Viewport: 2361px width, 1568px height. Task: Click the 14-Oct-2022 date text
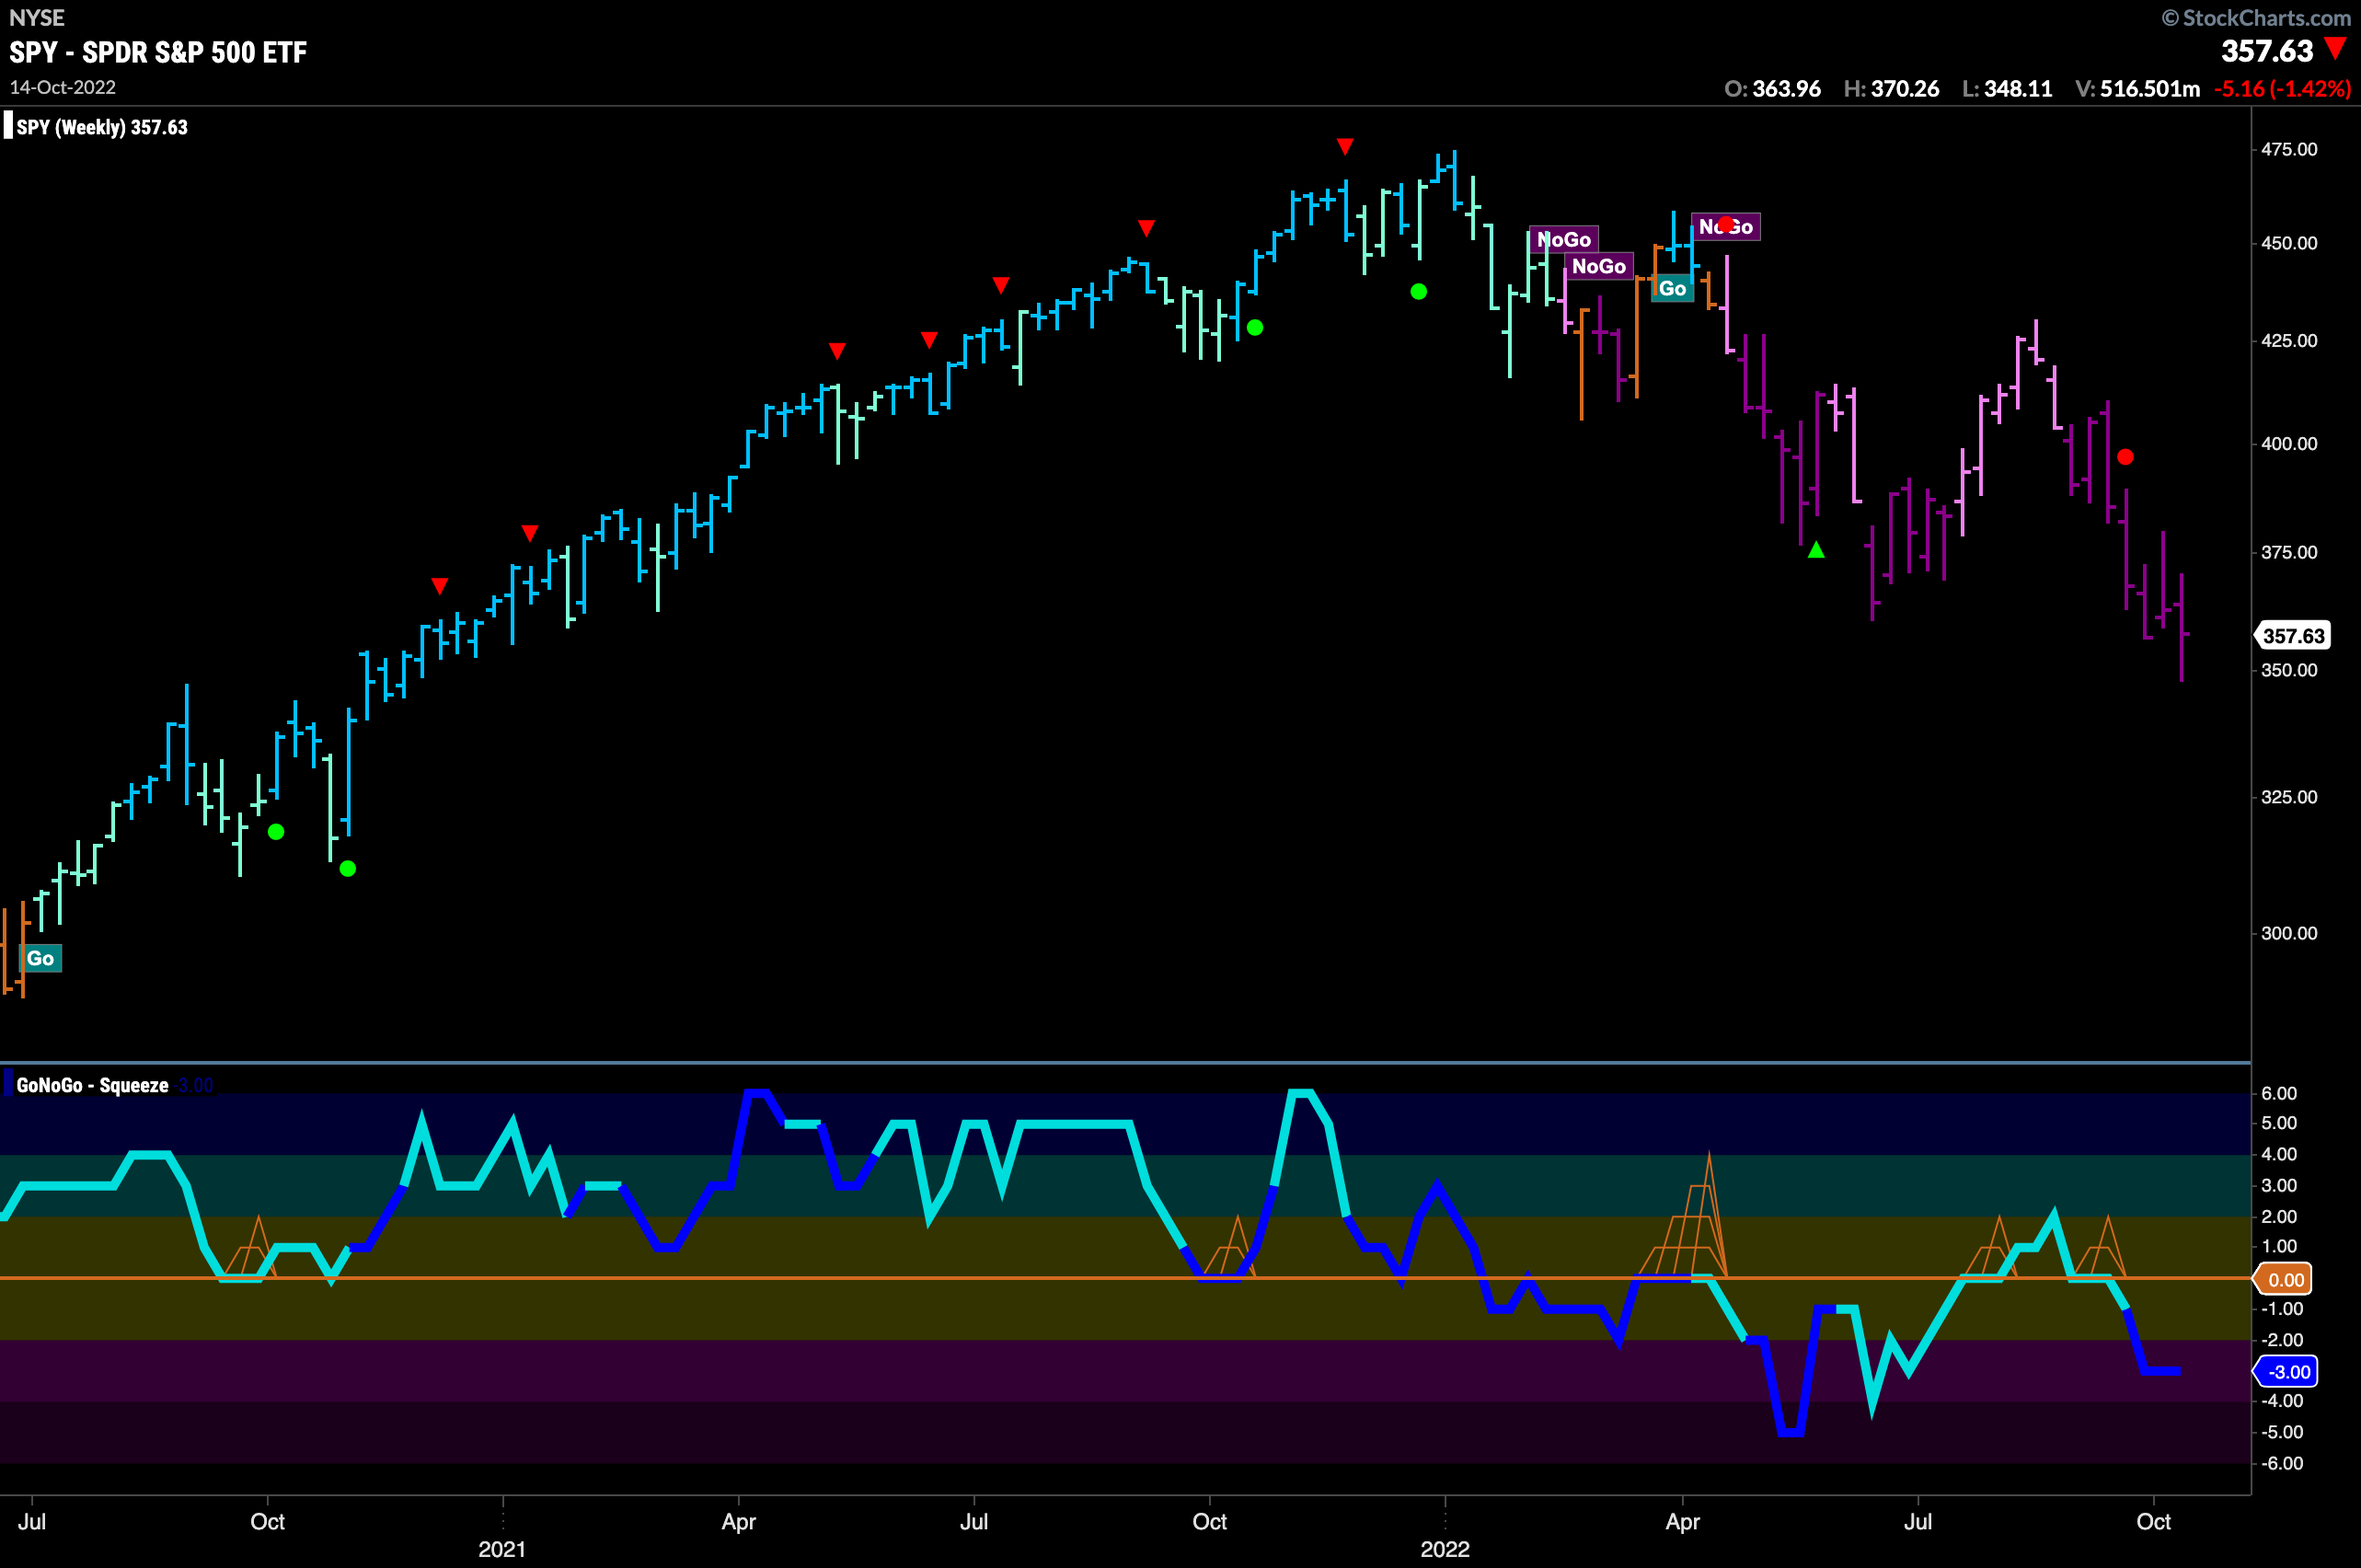[62, 87]
